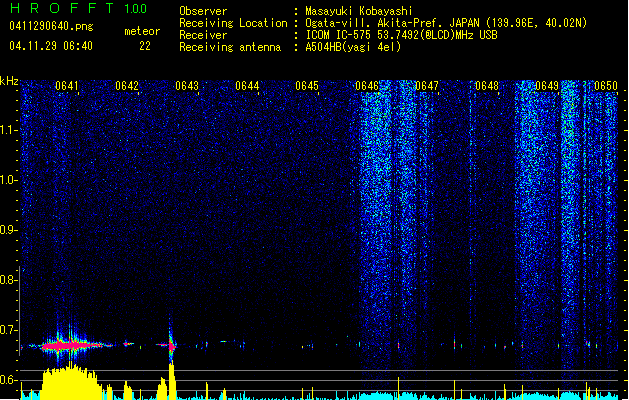Click the Observer label
This screenshot has height=400, width=629.
pyautogui.click(x=203, y=11)
